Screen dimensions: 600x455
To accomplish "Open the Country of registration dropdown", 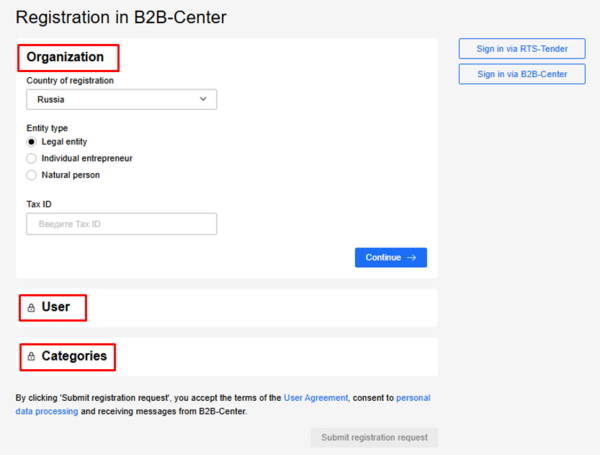I will (121, 99).
